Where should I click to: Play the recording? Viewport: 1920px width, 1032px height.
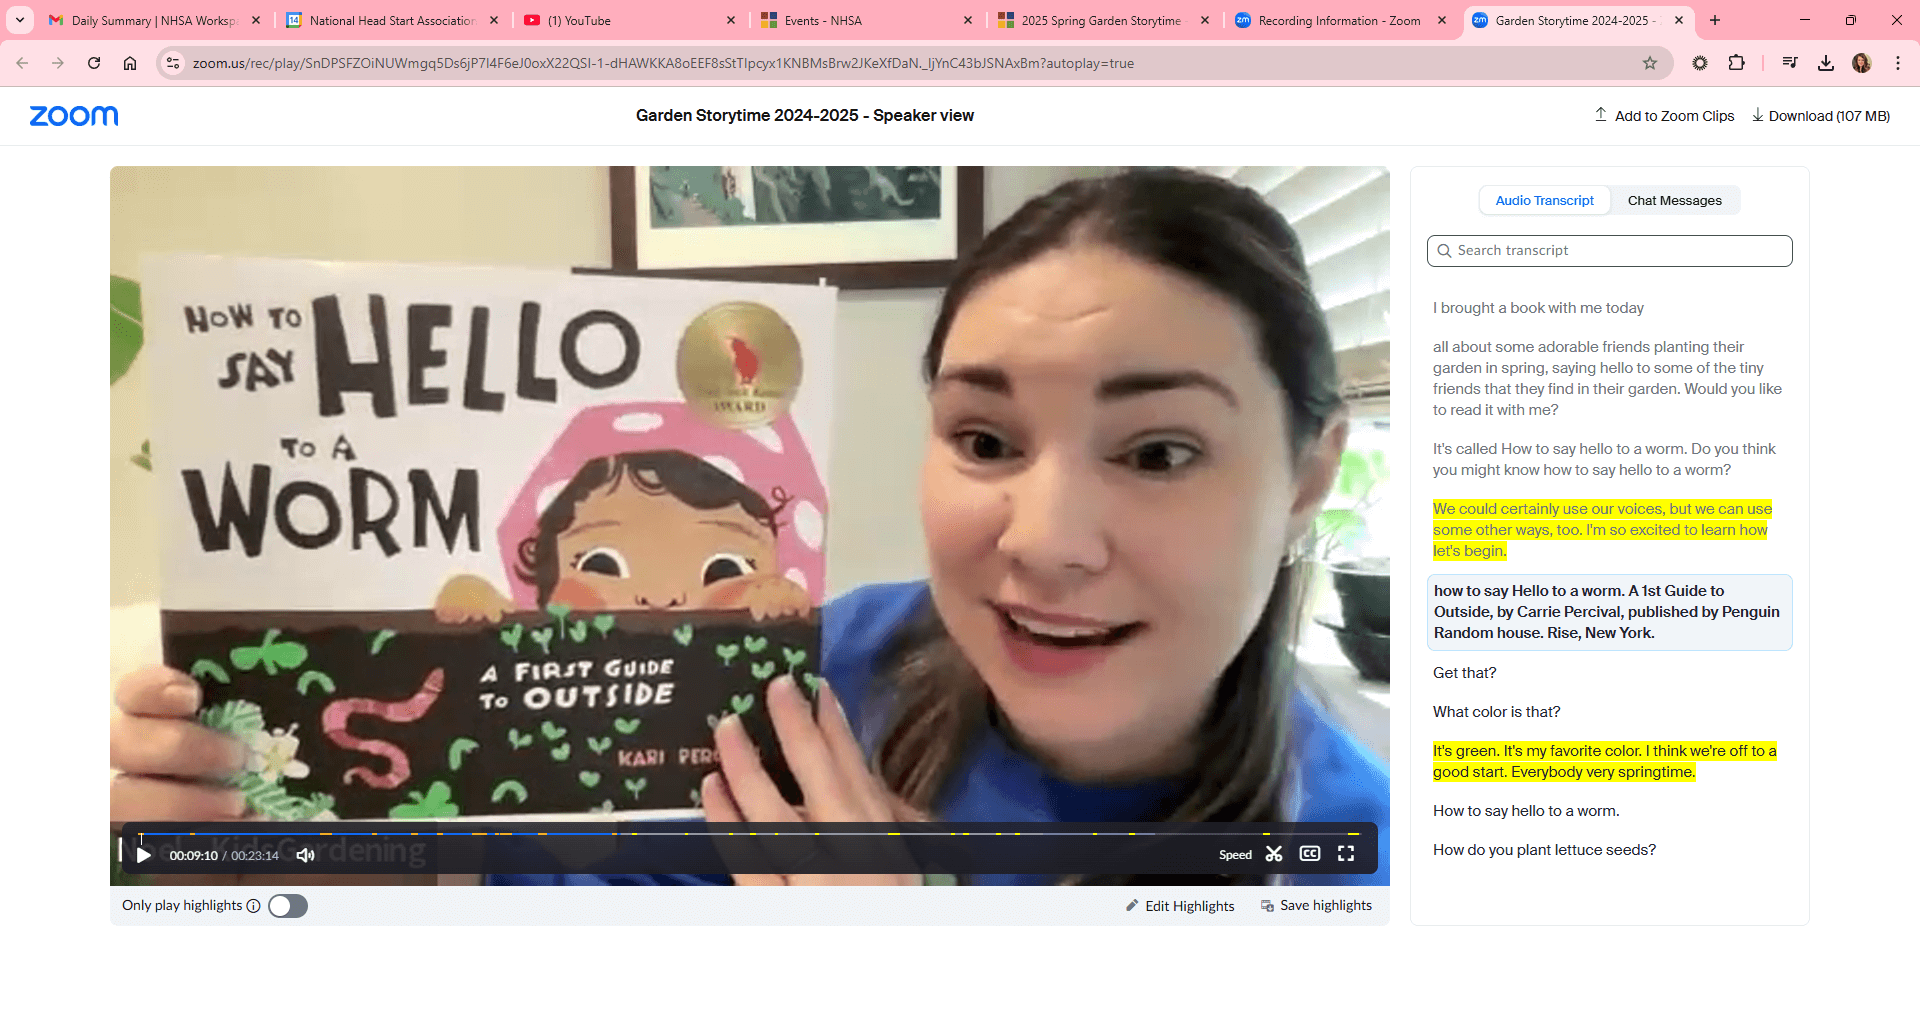(x=143, y=855)
